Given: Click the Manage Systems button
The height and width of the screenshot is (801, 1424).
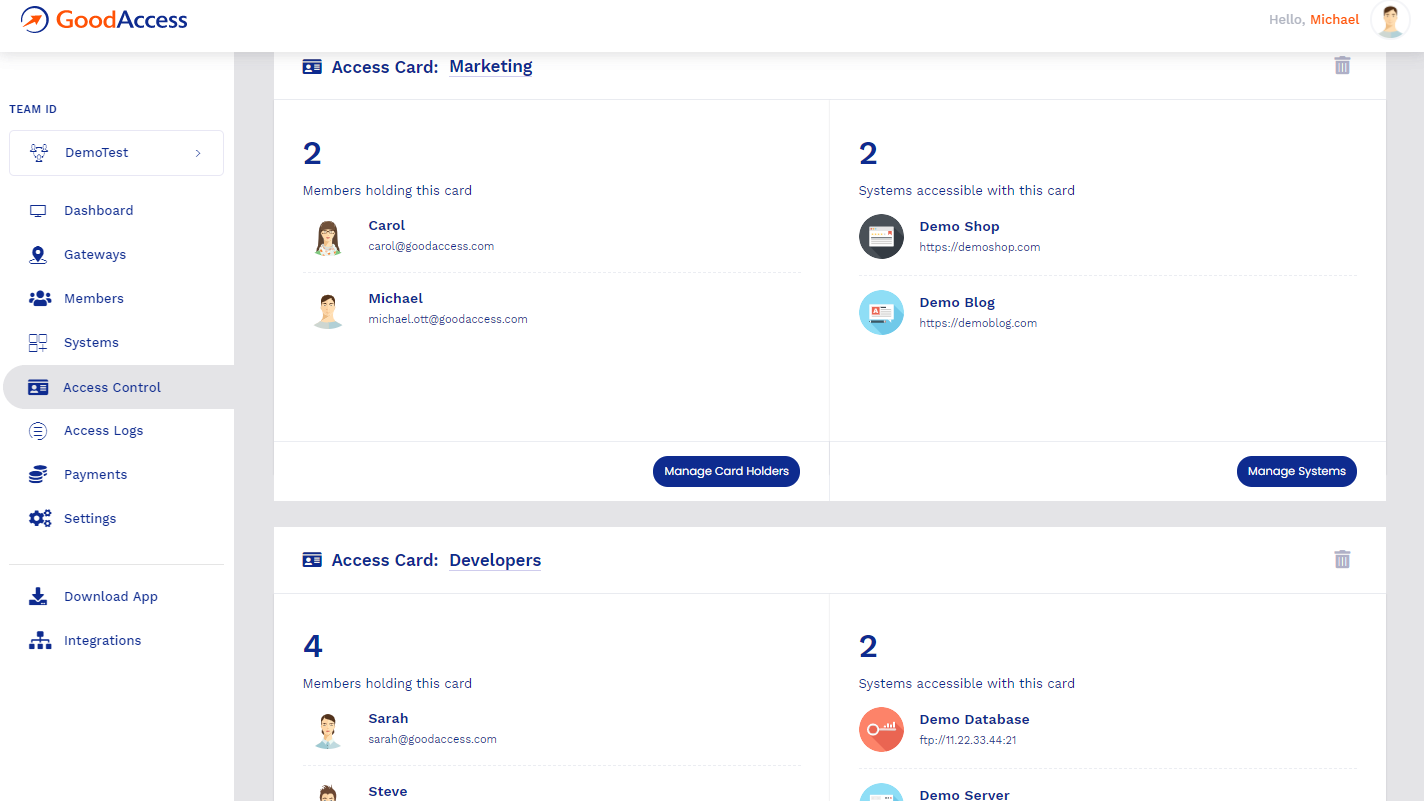Looking at the screenshot, I should pyautogui.click(x=1296, y=471).
